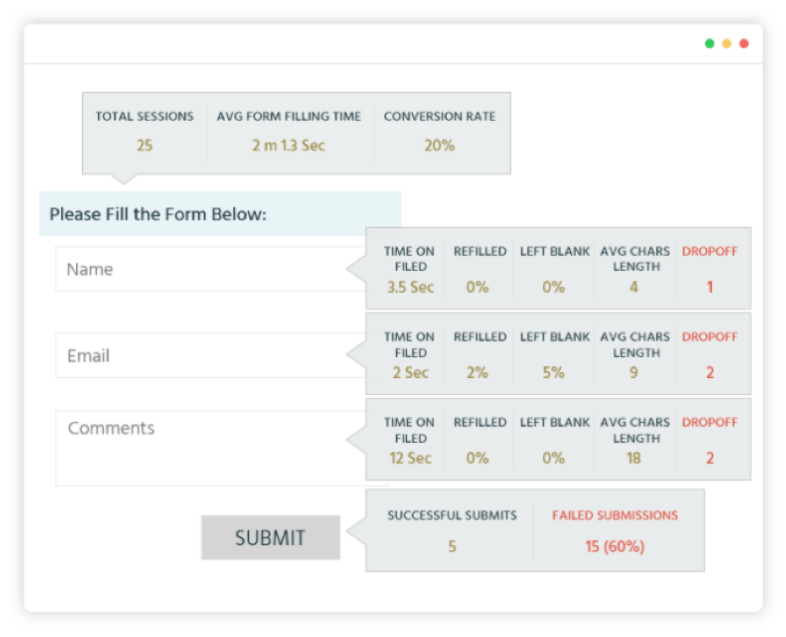
Task: Click the green window control dot
Action: (709, 44)
